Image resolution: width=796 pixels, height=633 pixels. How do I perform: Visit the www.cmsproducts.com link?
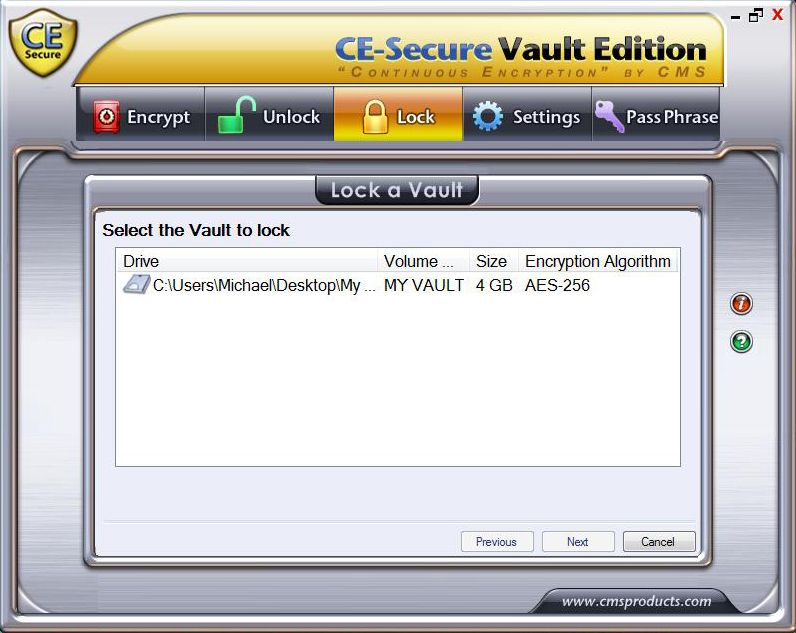click(636, 601)
